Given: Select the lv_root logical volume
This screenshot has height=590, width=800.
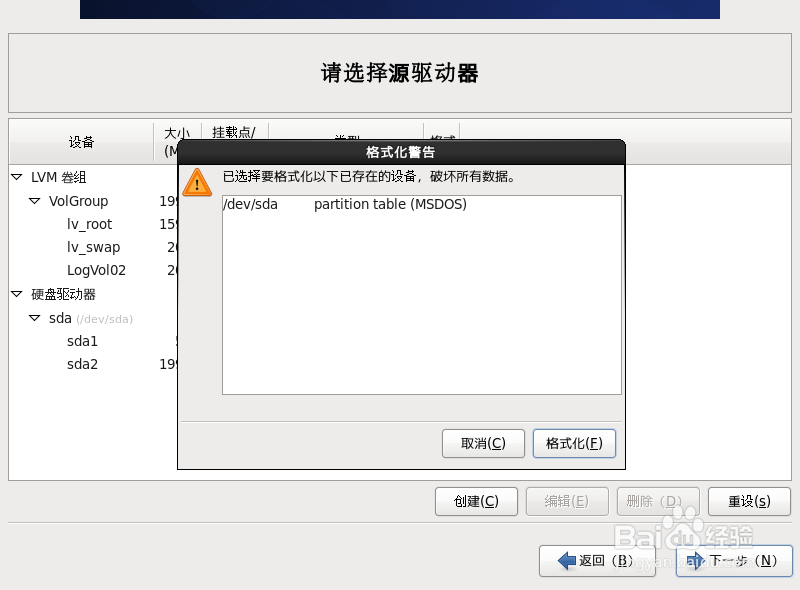Looking at the screenshot, I should (x=88, y=224).
